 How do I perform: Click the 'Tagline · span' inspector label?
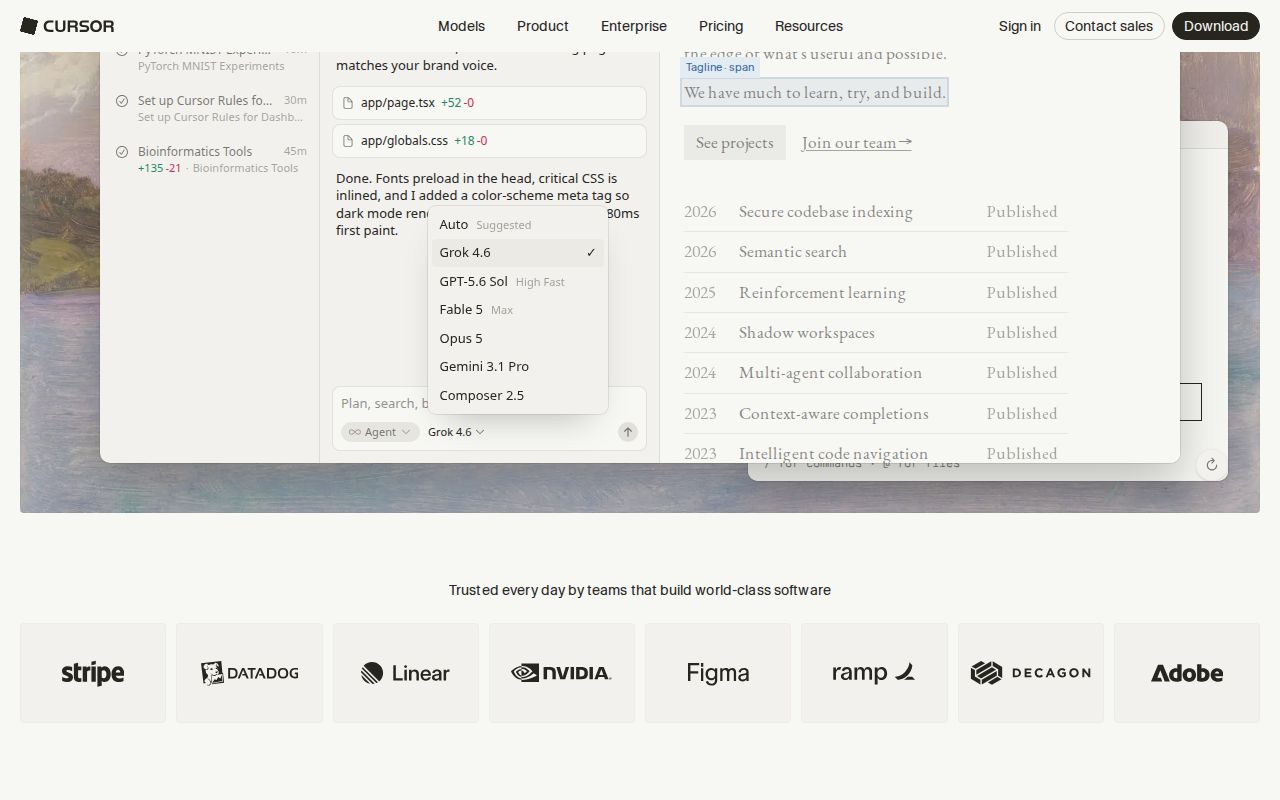tap(720, 67)
